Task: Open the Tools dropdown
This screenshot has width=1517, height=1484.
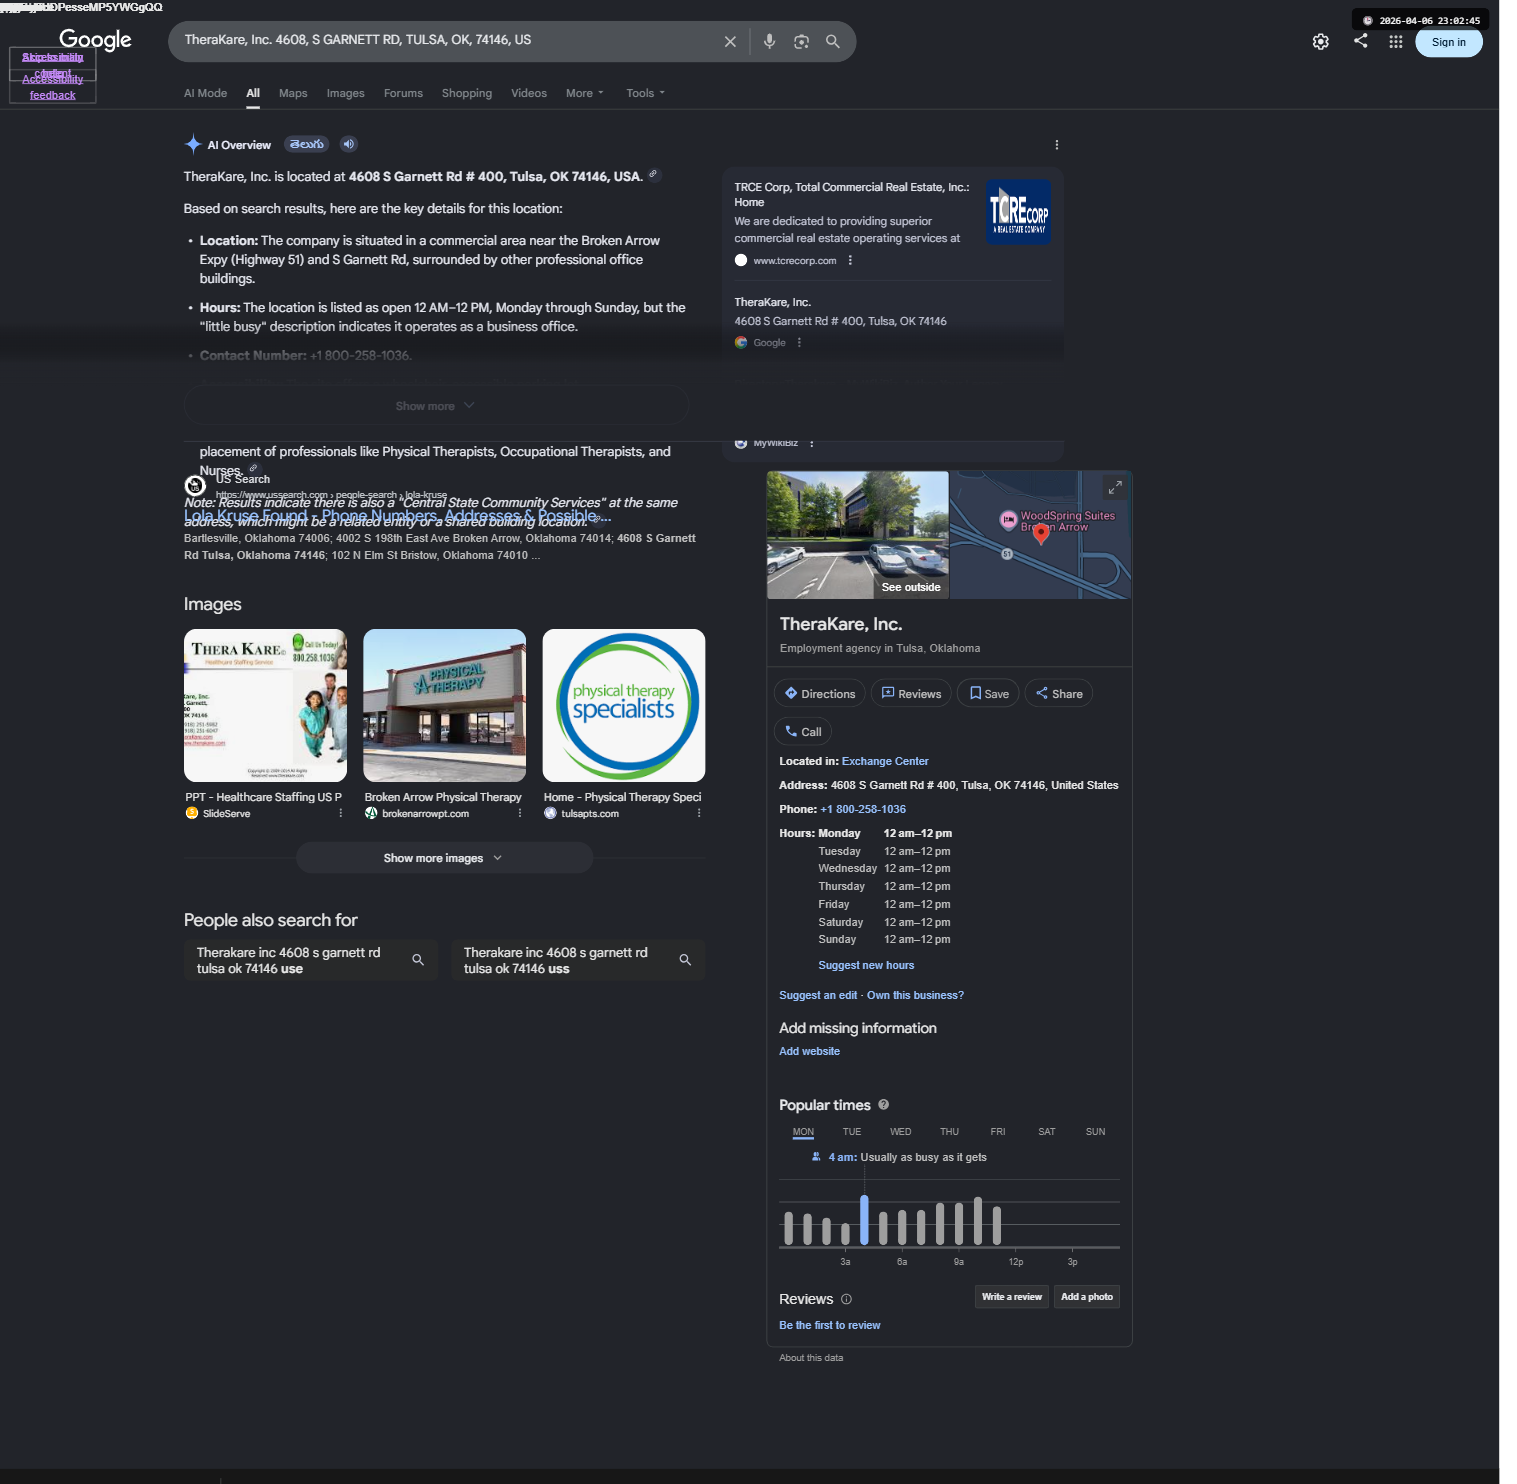Action: pos(645,93)
